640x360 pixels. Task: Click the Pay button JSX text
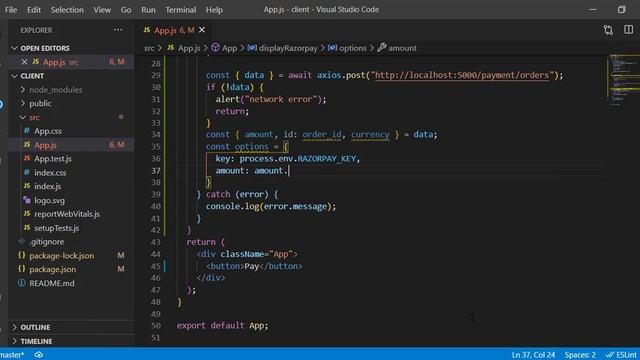point(252,266)
